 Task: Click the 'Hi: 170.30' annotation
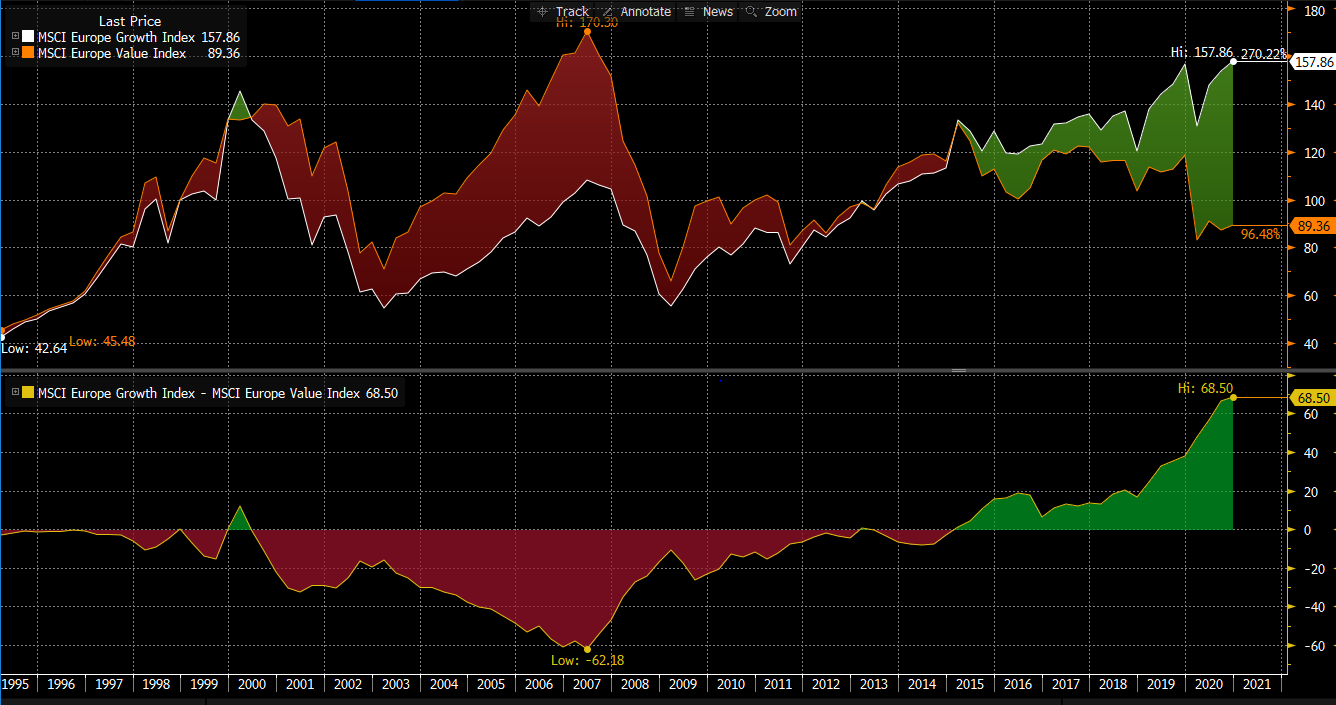point(588,22)
